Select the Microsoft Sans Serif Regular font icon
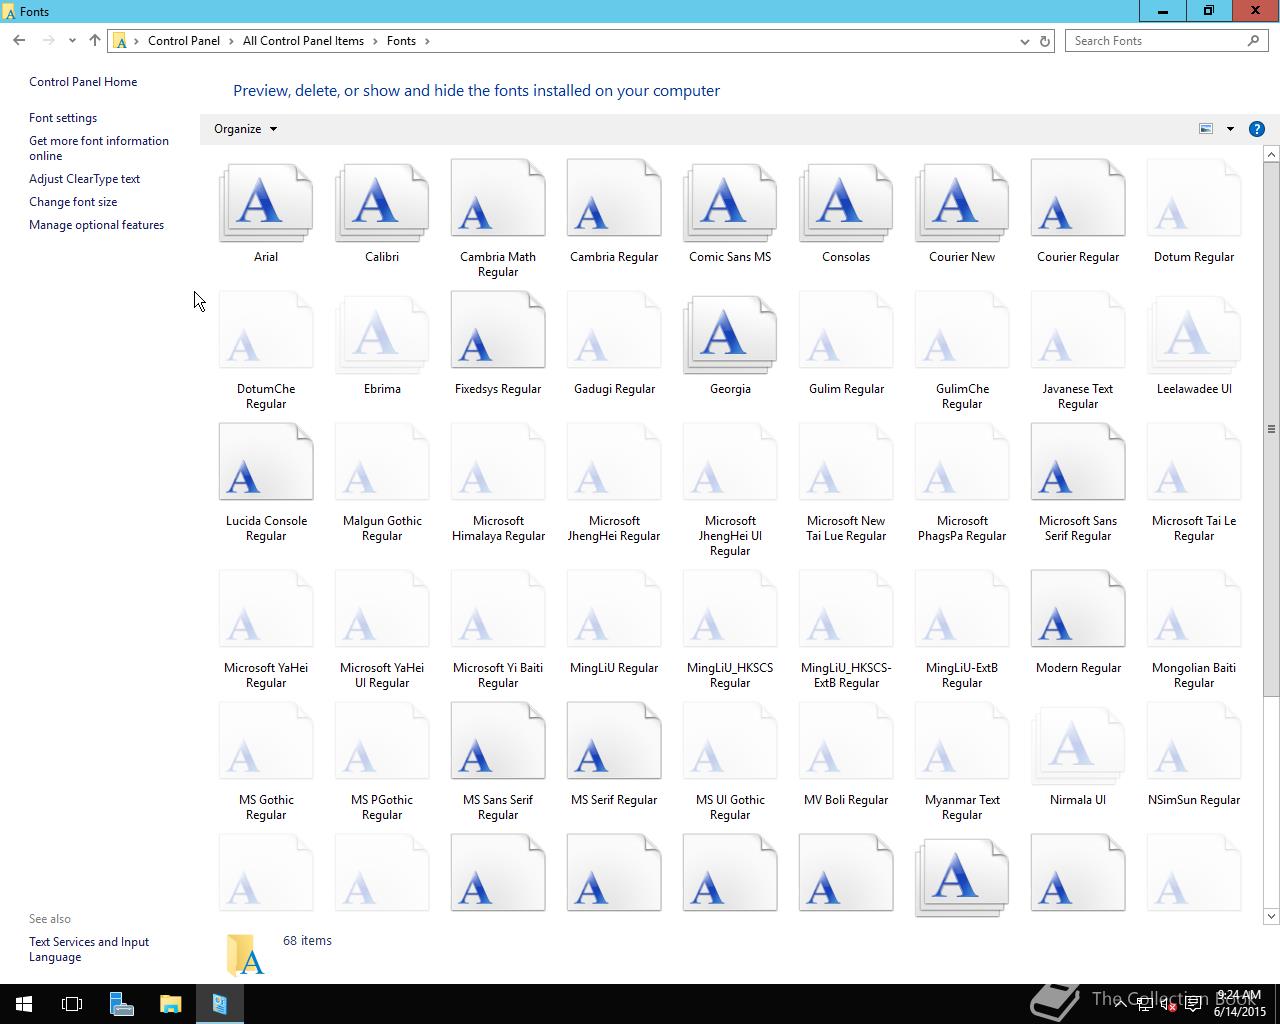The image size is (1280, 1024). click(x=1078, y=462)
